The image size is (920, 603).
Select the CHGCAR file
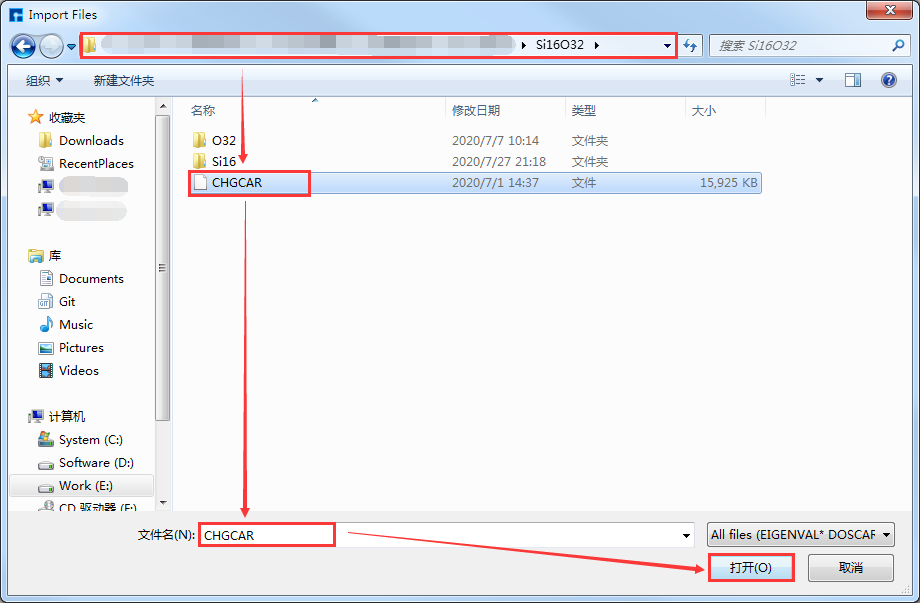tap(237, 183)
